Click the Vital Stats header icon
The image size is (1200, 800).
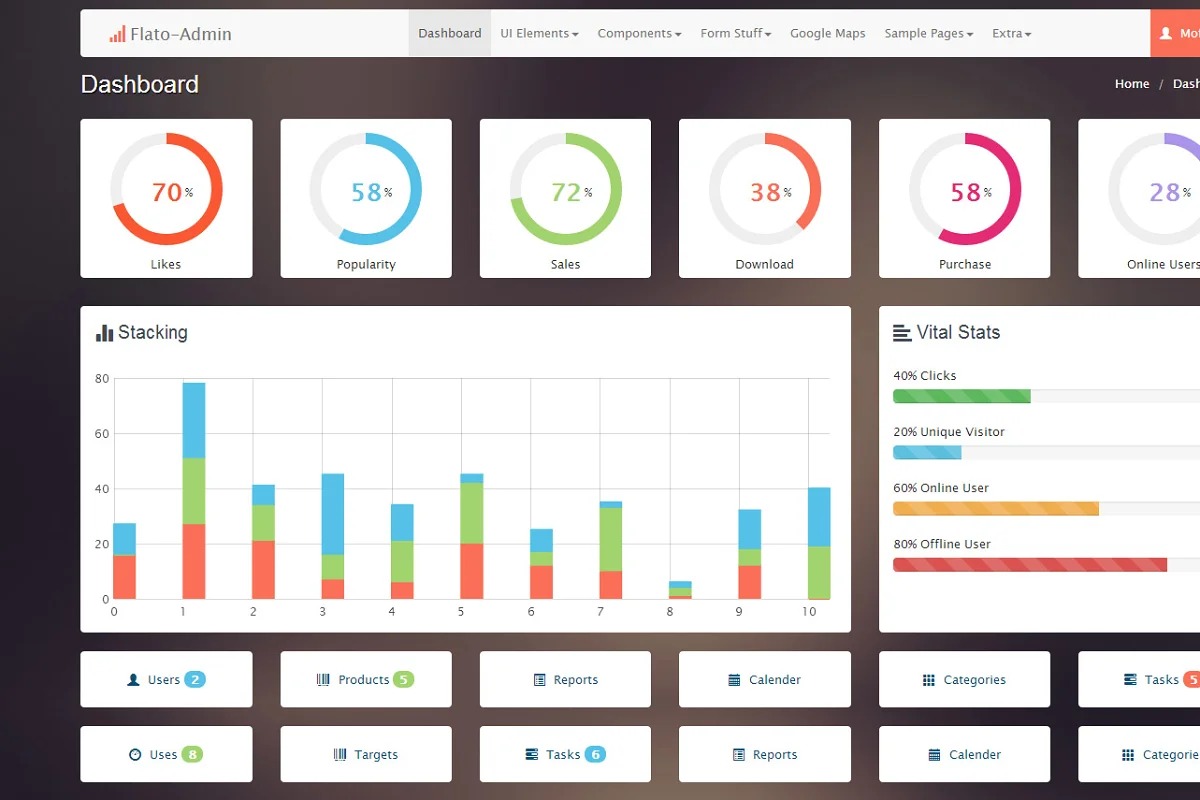click(902, 333)
